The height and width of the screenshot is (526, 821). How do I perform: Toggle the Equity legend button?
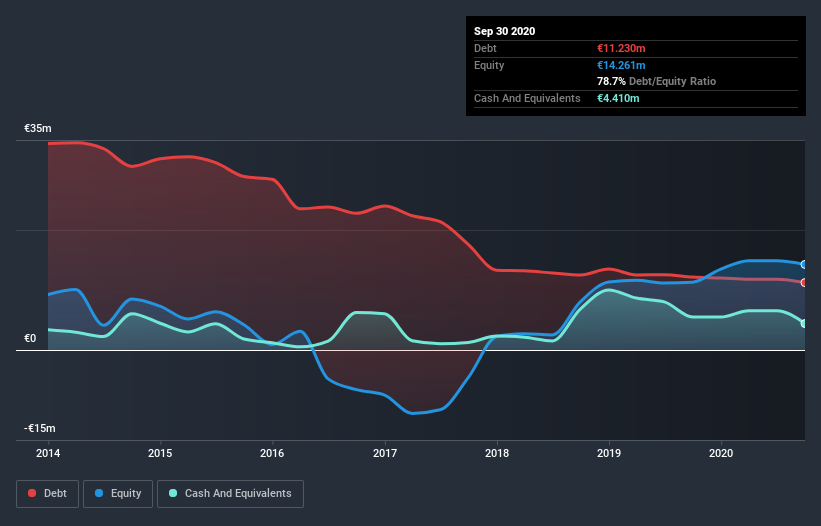pyautogui.click(x=118, y=494)
